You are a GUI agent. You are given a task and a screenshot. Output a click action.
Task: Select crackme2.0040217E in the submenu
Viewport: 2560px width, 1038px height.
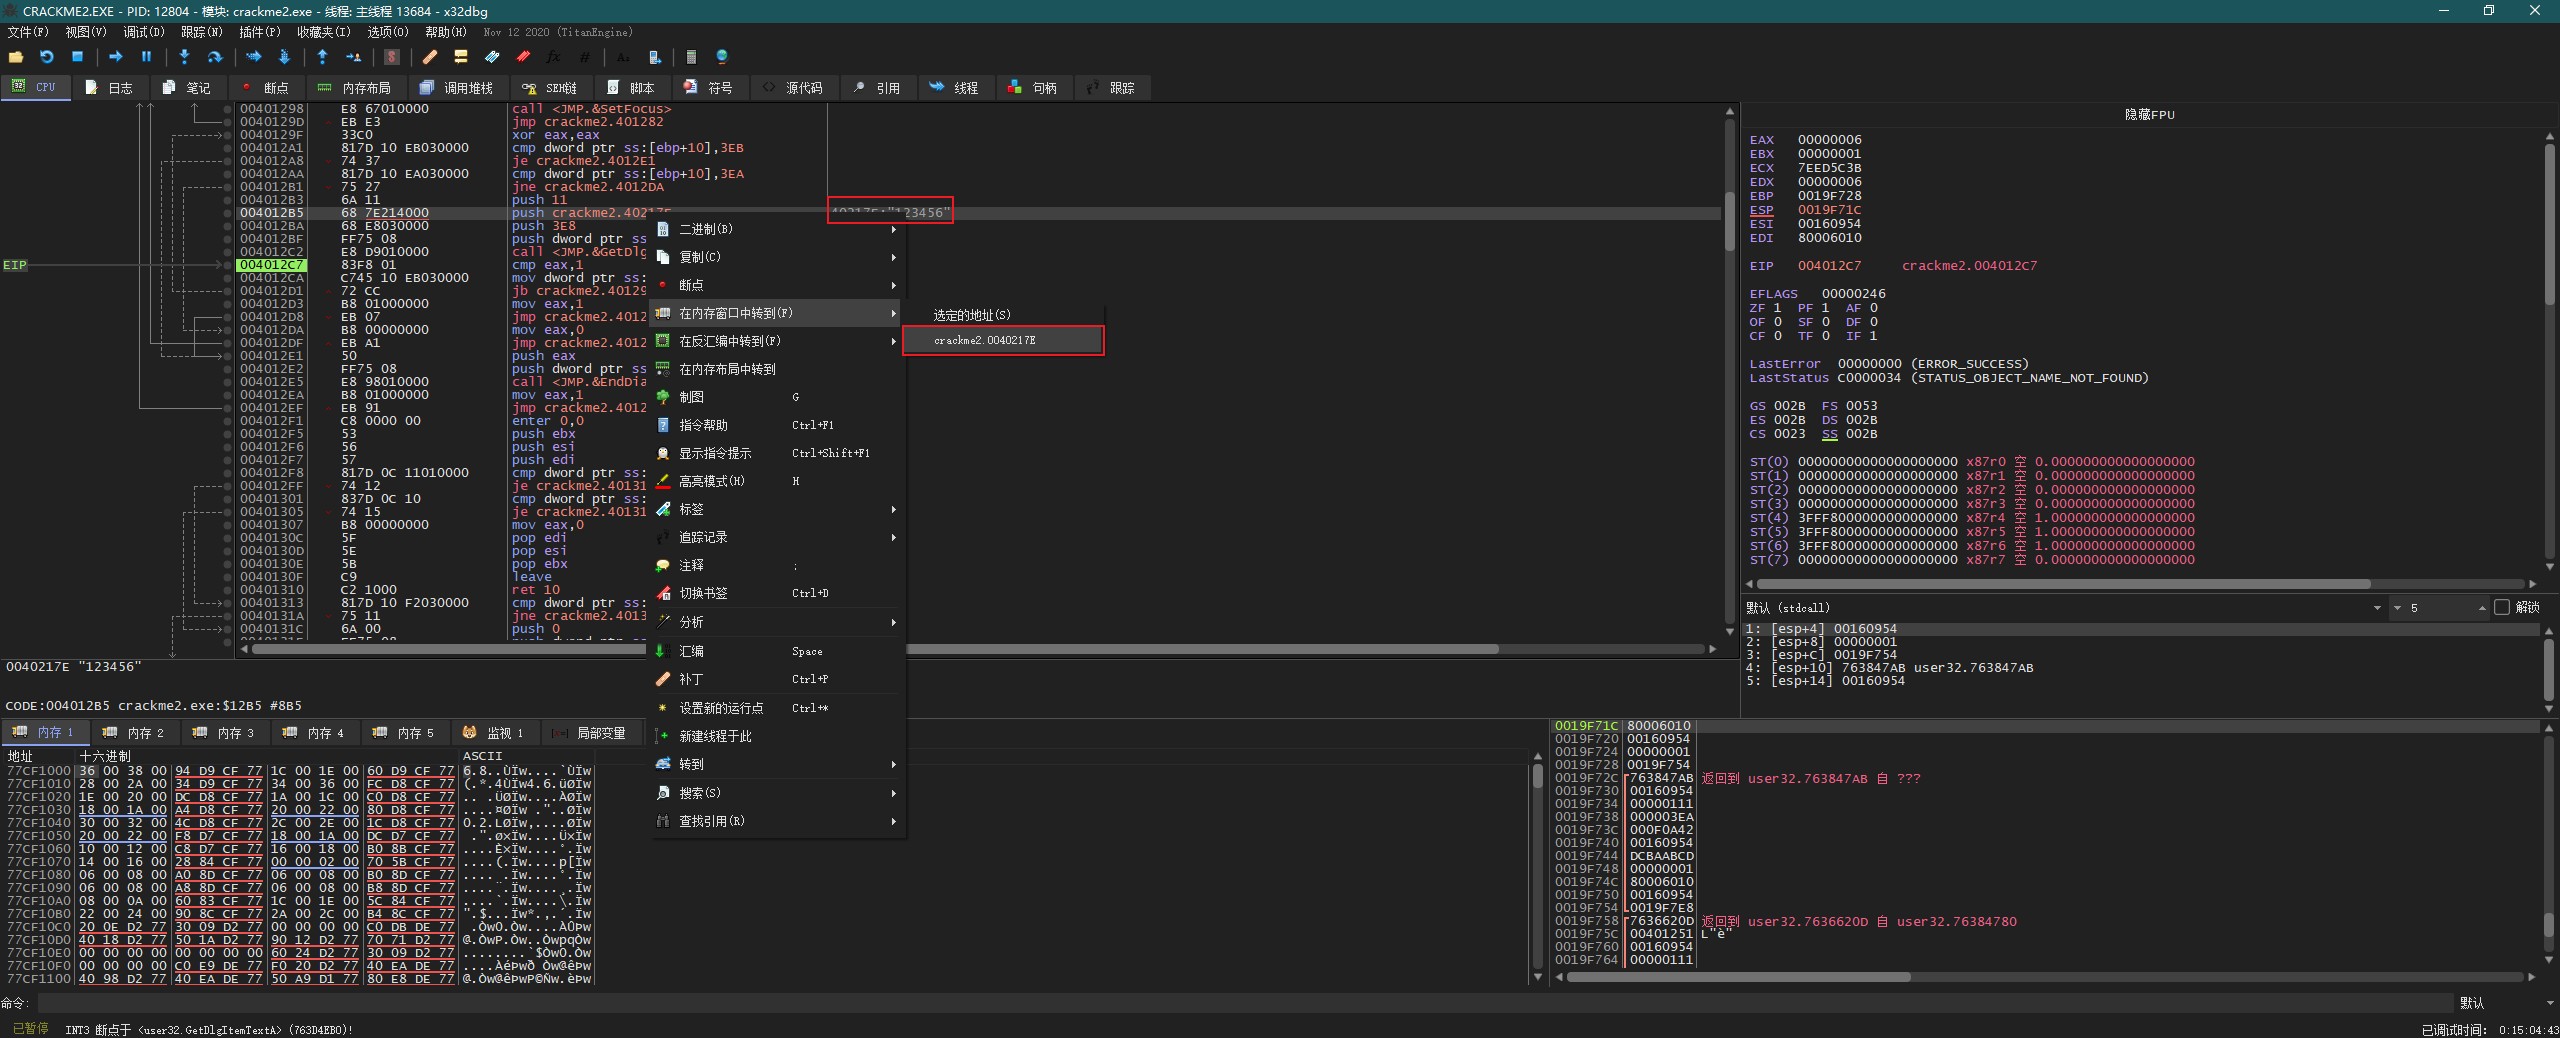(x=1003, y=340)
